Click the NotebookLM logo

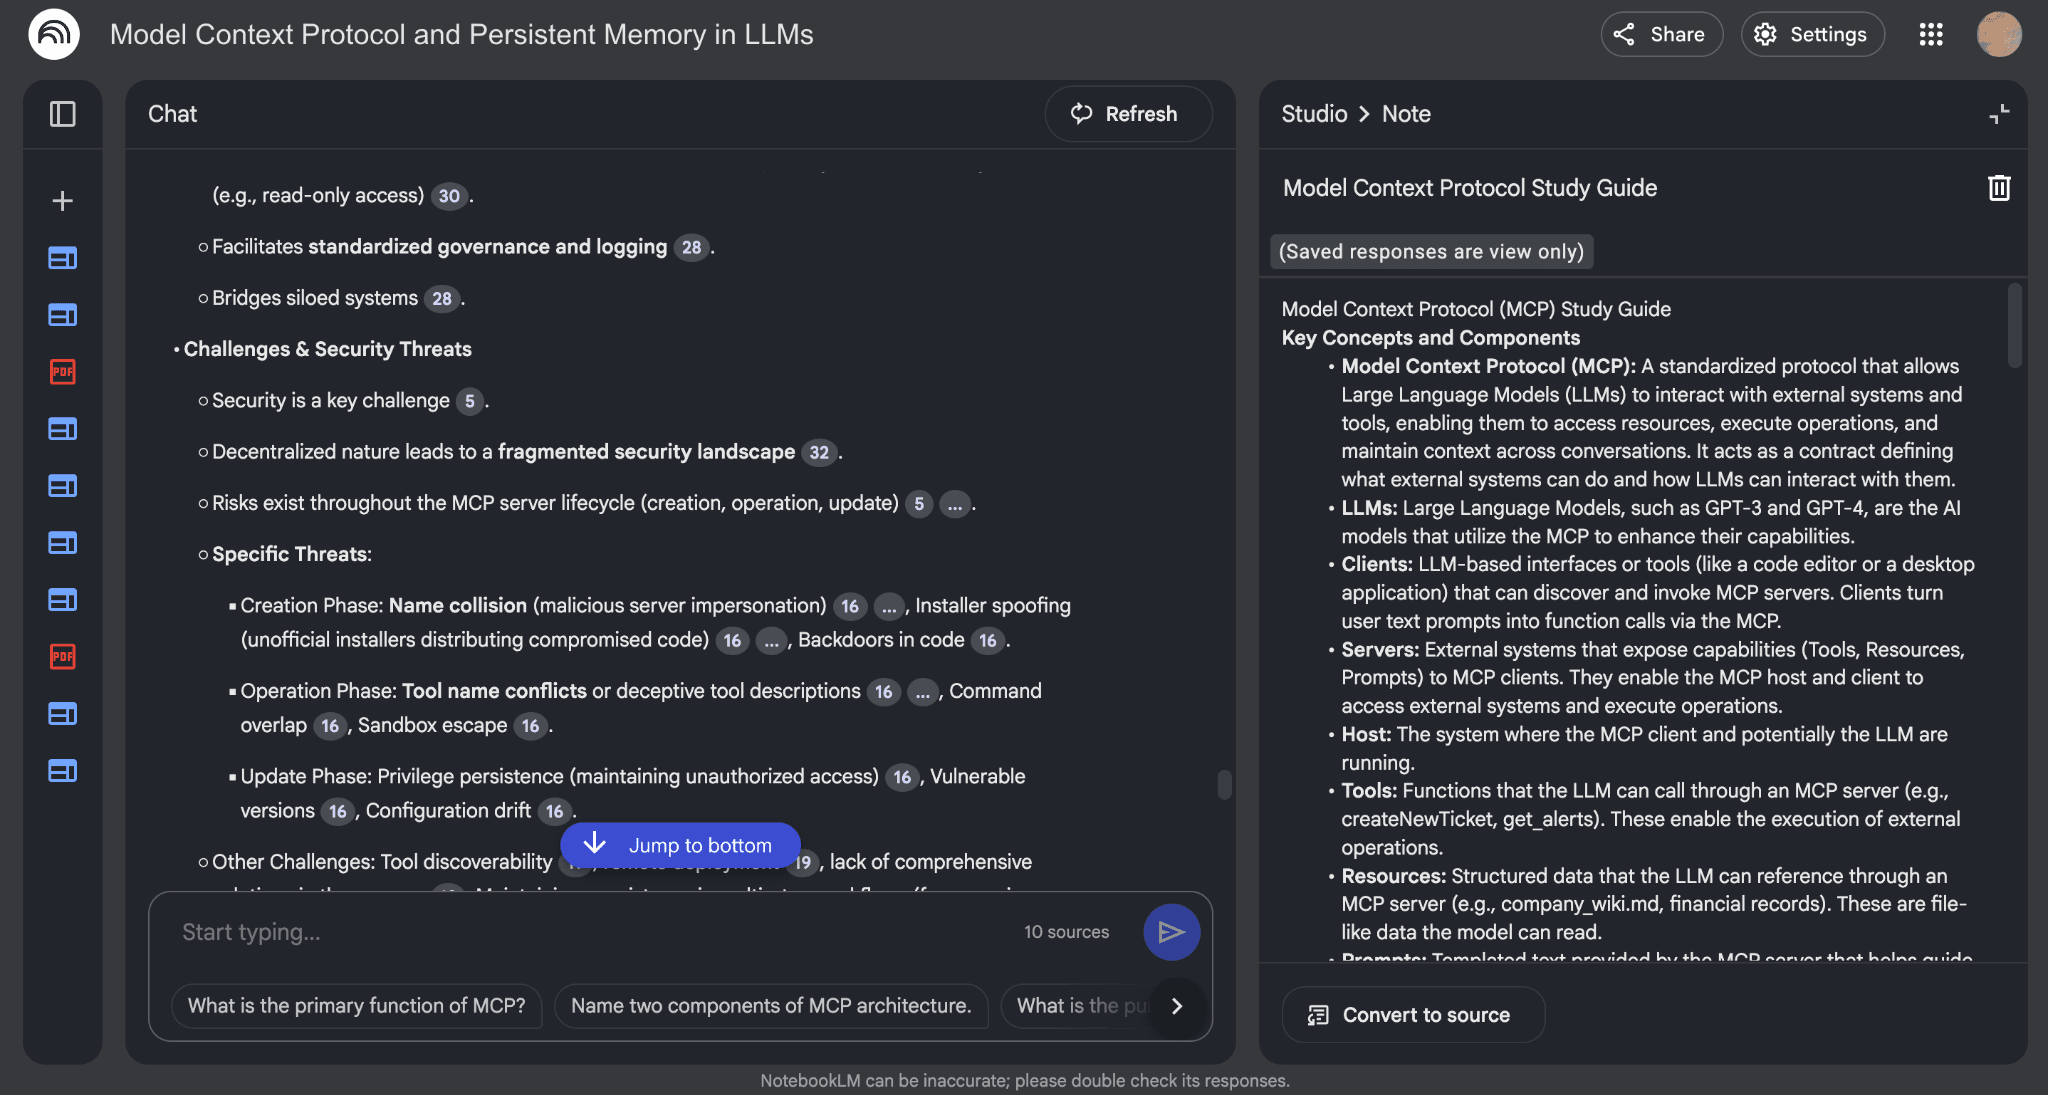pos(54,33)
